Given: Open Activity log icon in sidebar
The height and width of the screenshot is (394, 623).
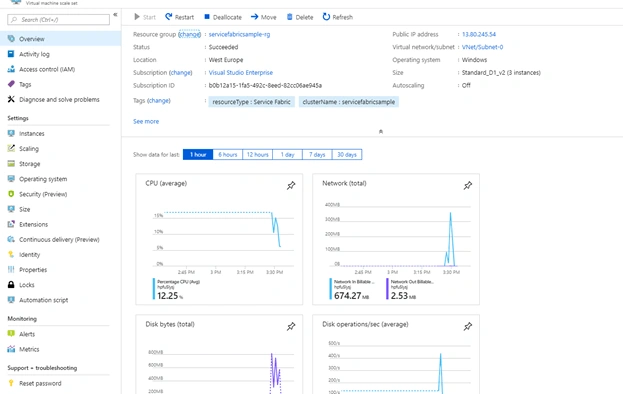Looking at the screenshot, I should tap(11, 54).
